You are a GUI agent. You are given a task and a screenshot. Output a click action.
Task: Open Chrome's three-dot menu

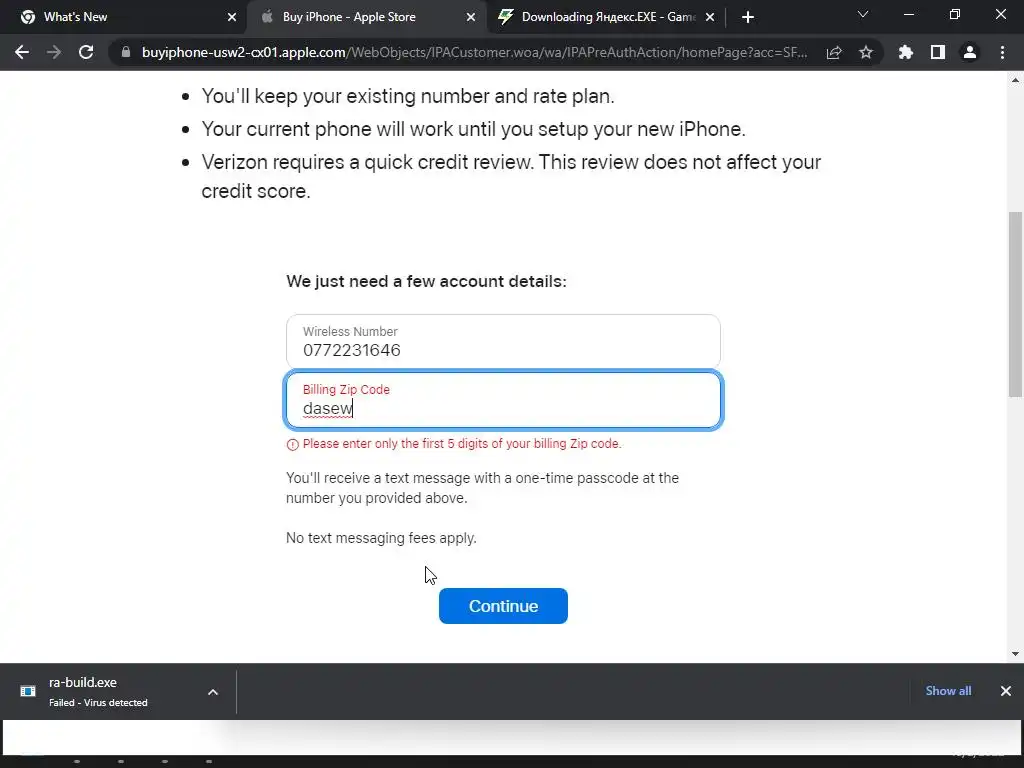1002,52
